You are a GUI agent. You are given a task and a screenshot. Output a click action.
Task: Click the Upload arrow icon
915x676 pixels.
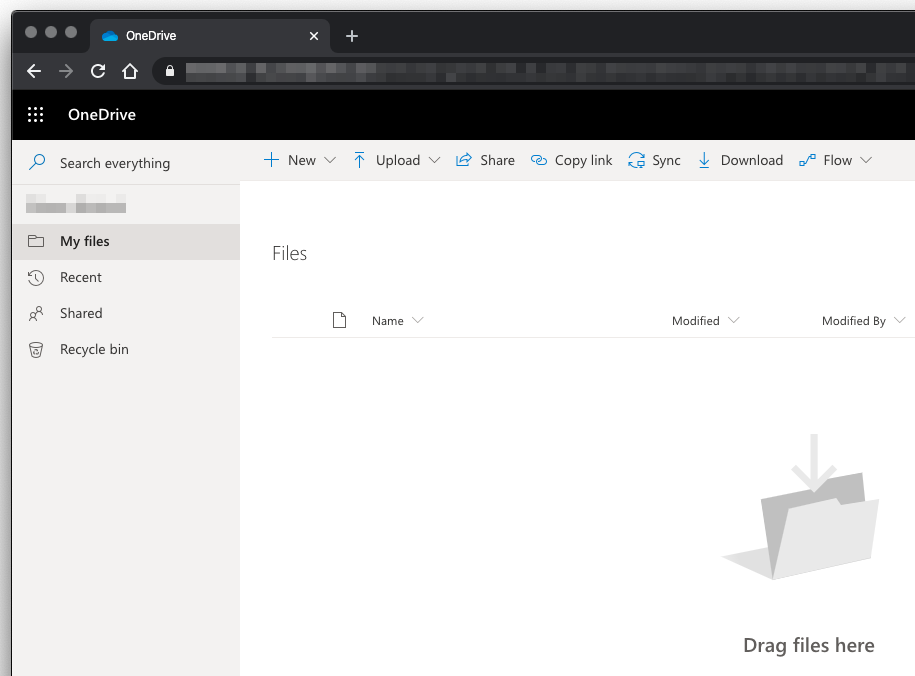(x=359, y=160)
